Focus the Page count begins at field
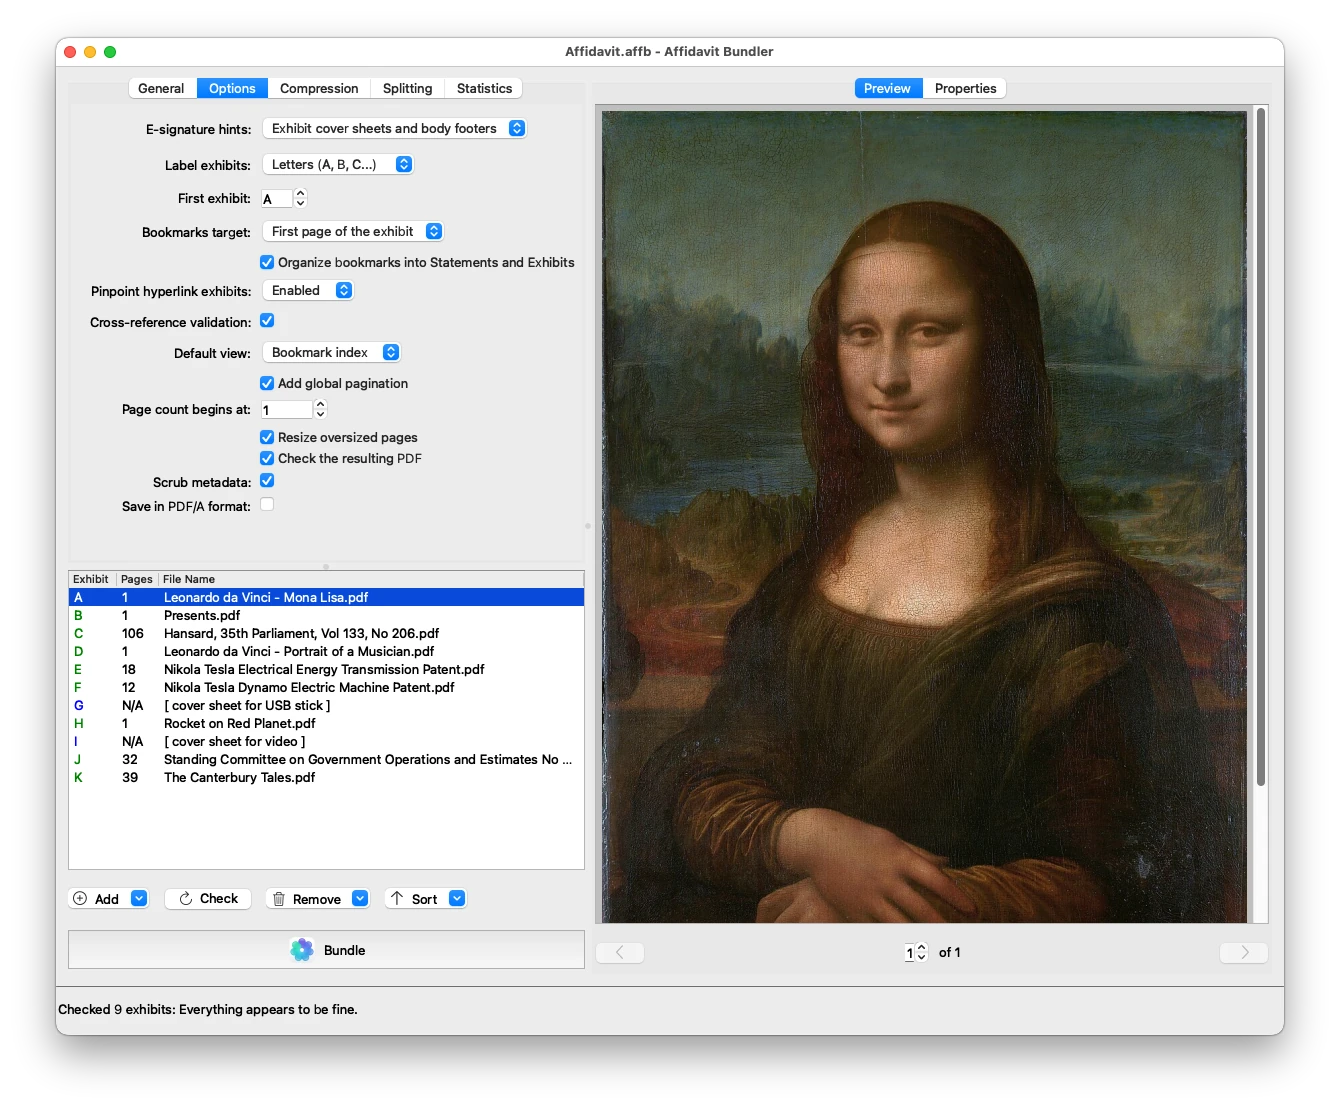The image size is (1340, 1109). click(287, 410)
